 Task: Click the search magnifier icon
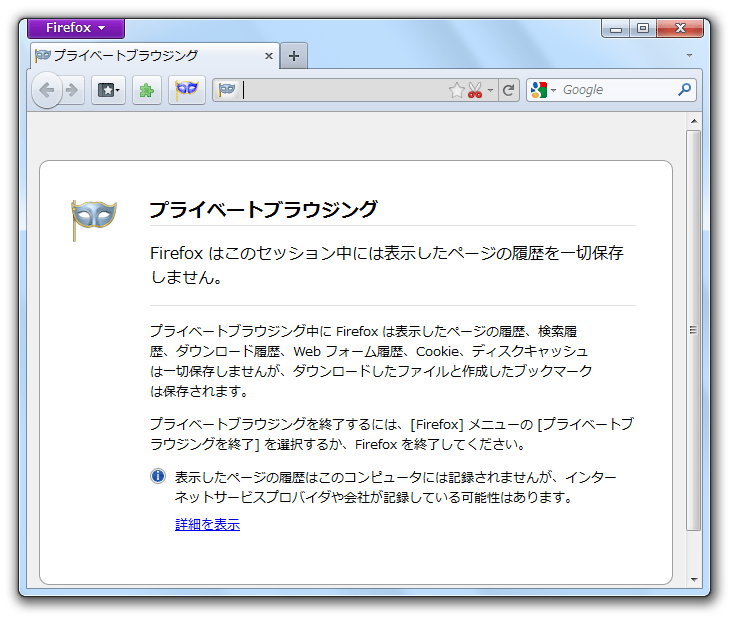click(684, 89)
